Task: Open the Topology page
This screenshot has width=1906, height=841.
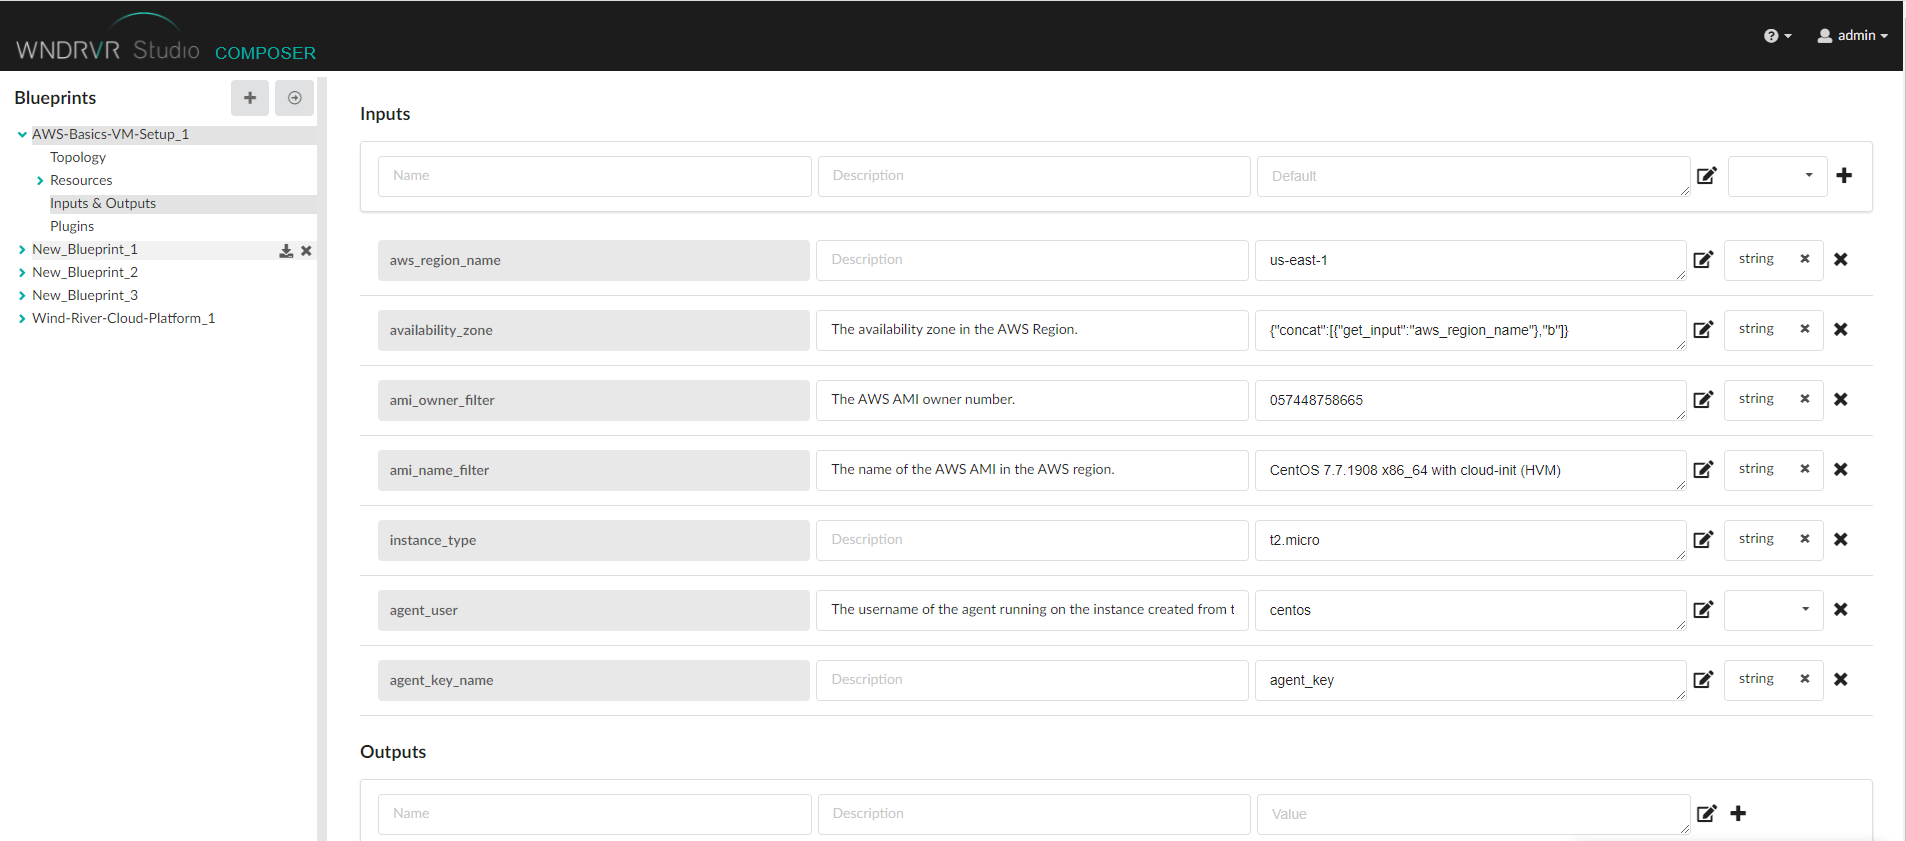Action: point(78,158)
